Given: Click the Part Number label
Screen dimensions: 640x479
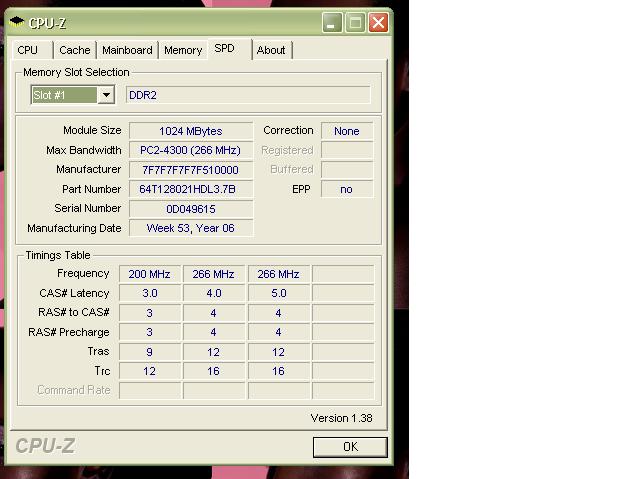Looking at the screenshot, I should coord(91,189).
